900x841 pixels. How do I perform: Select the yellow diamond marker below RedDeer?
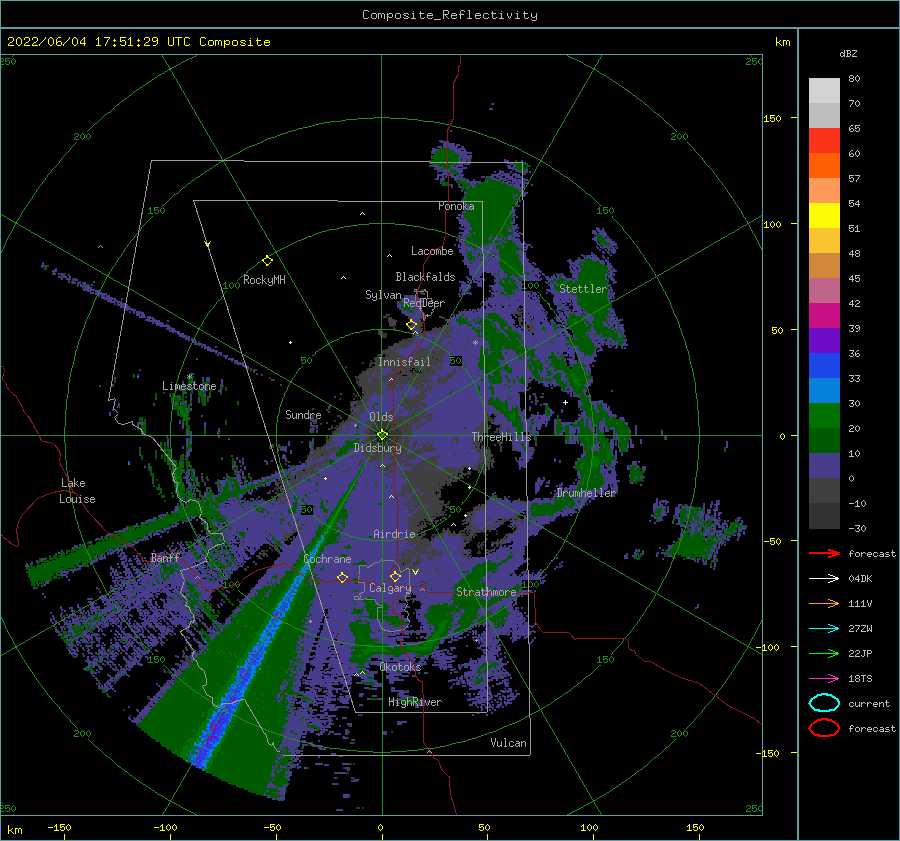(x=412, y=325)
